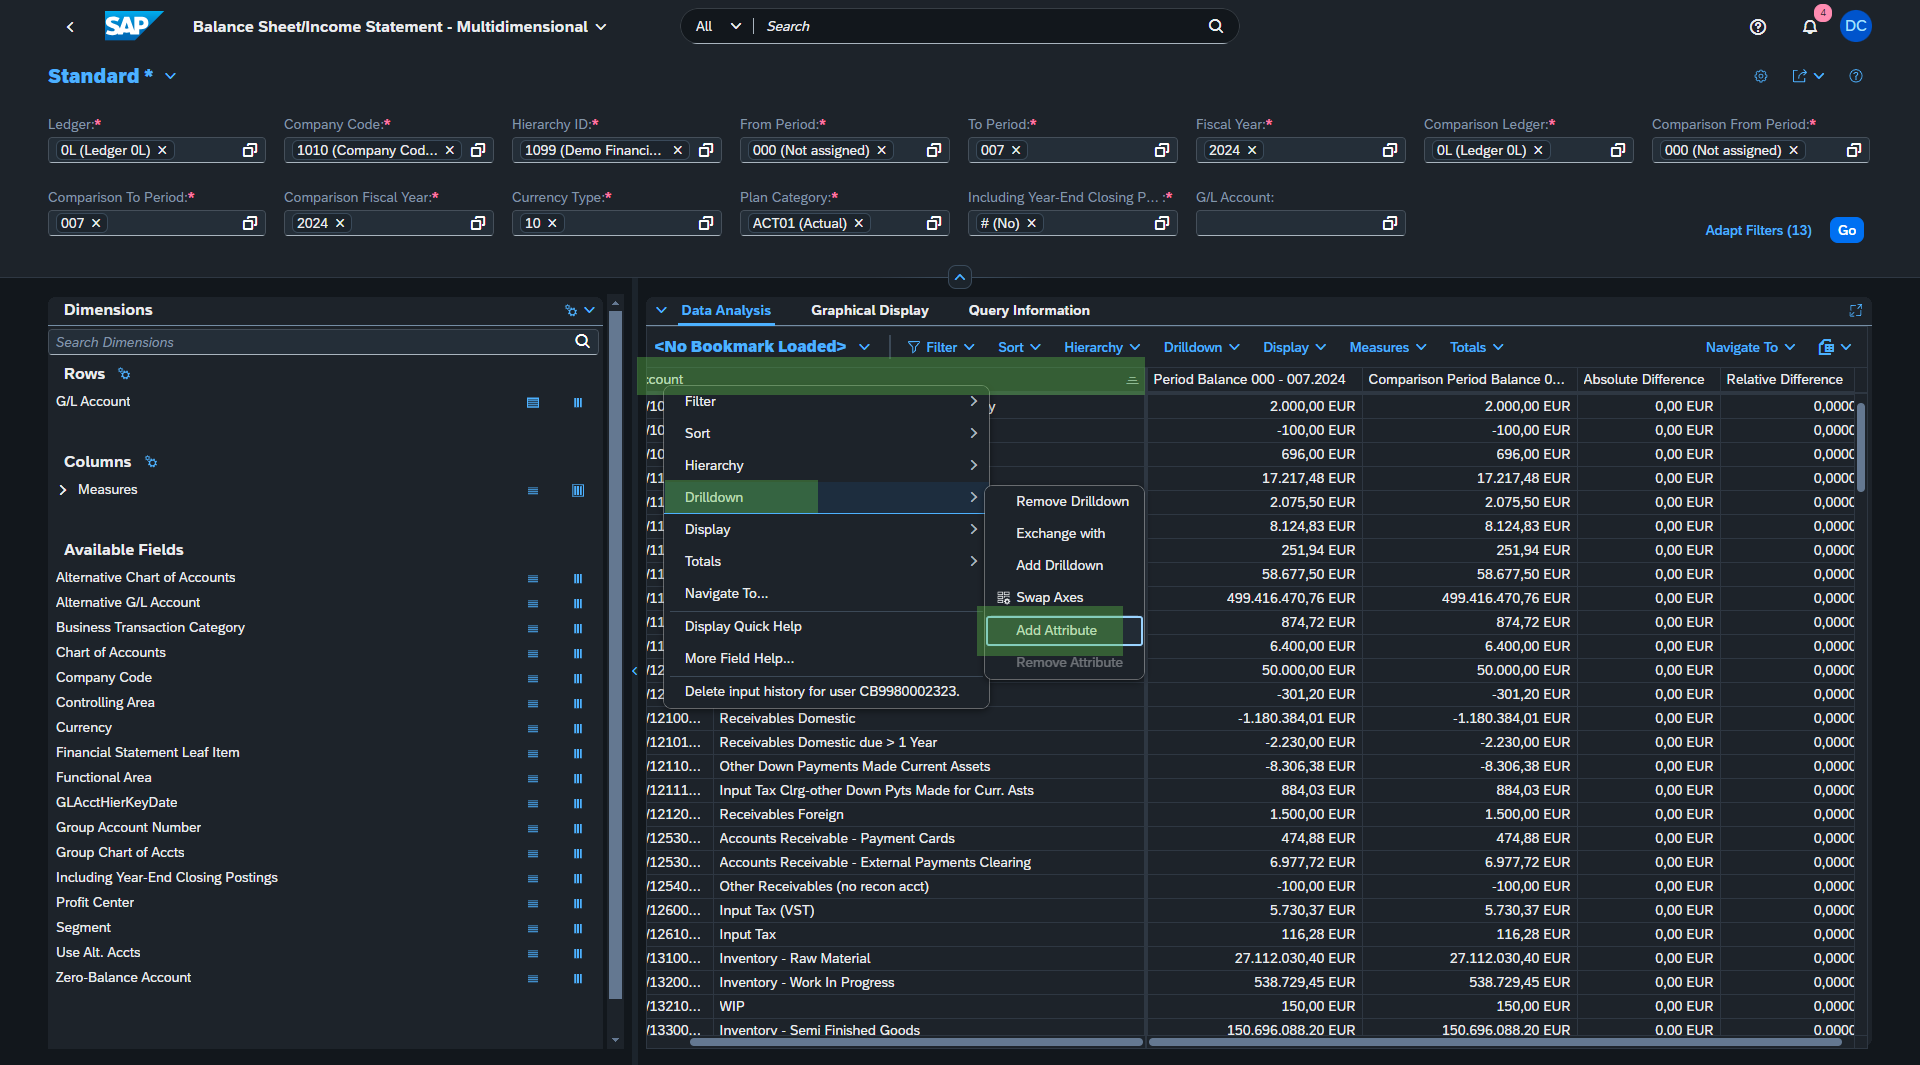Image resolution: width=1920 pixels, height=1065 pixels.
Task: Open the All search scope dropdown
Action: [x=718, y=26]
